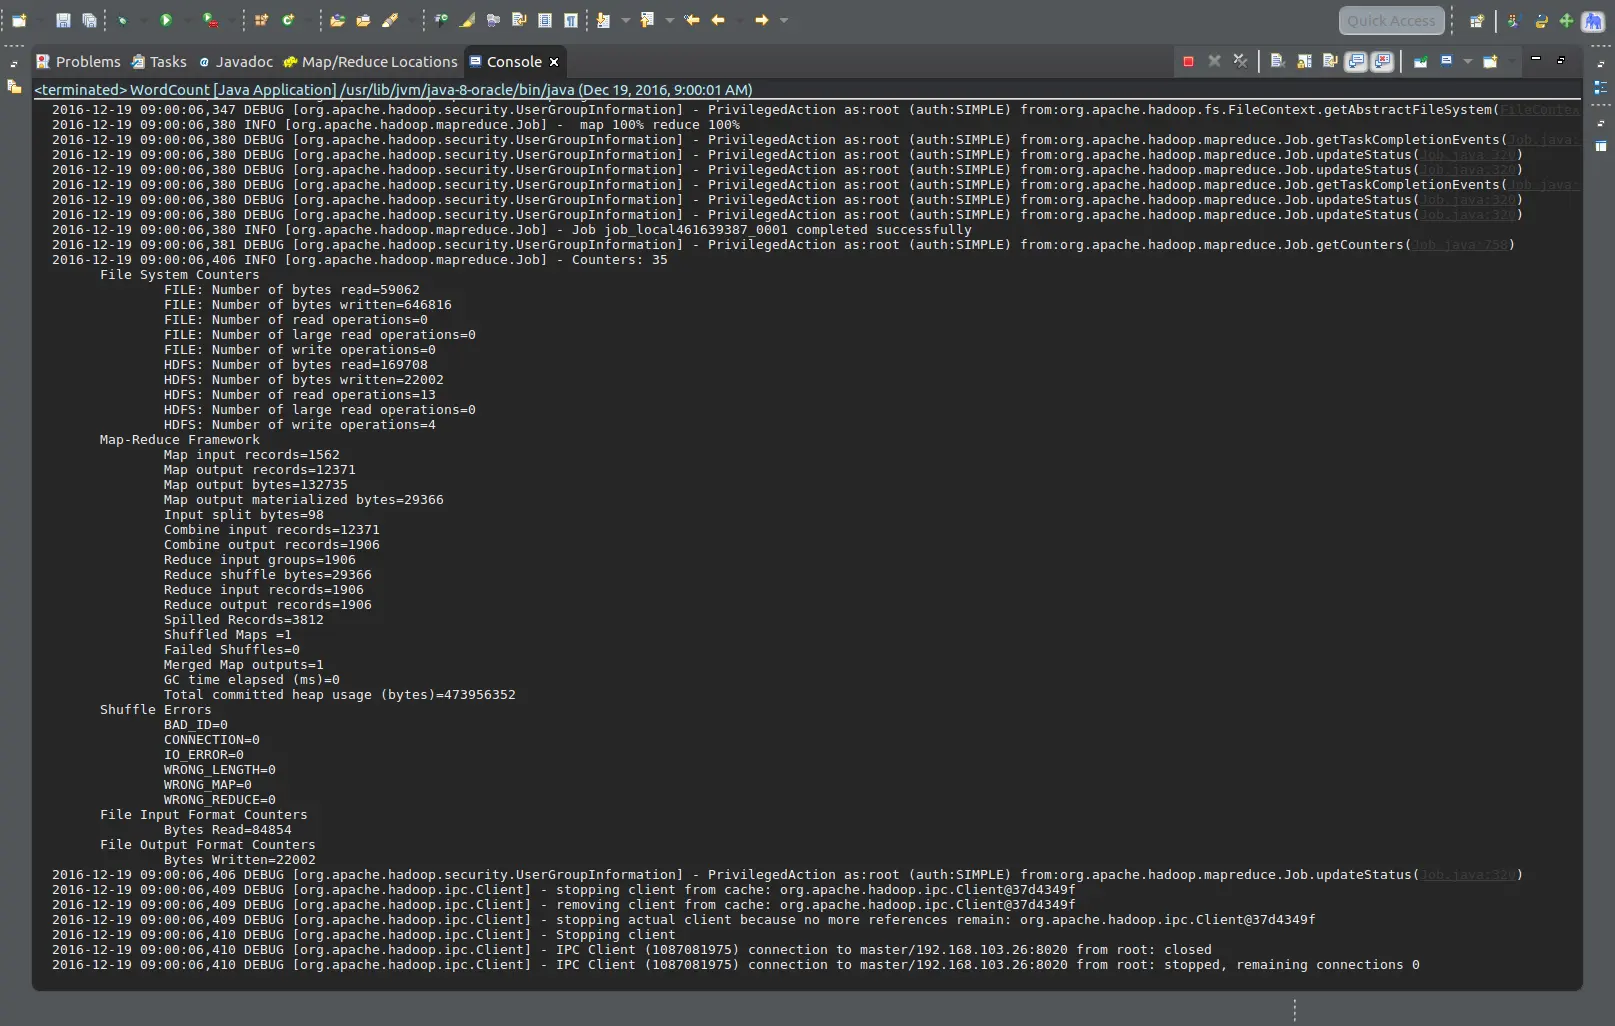Terminate the process with red square
Viewport: 1615px width, 1026px height.
coord(1188,61)
